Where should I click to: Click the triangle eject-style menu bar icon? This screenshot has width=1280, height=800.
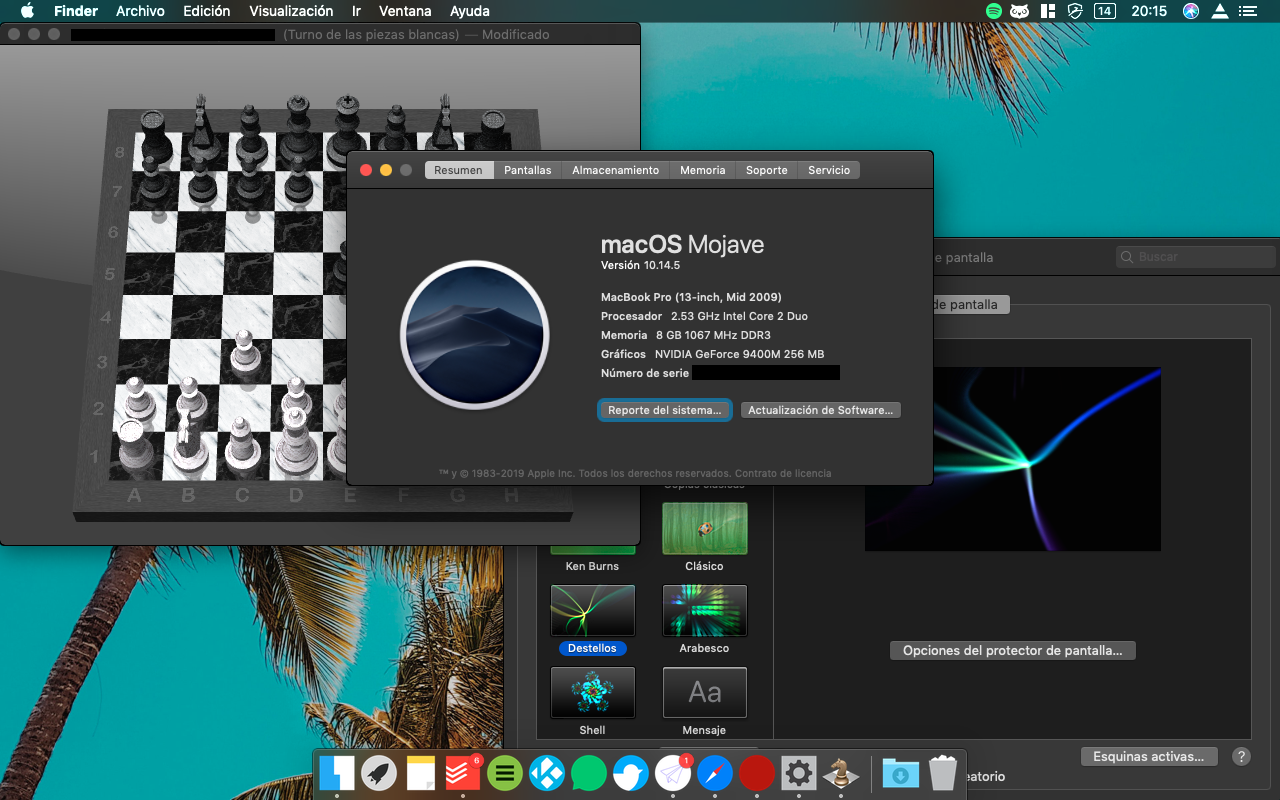tap(1220, 11)
